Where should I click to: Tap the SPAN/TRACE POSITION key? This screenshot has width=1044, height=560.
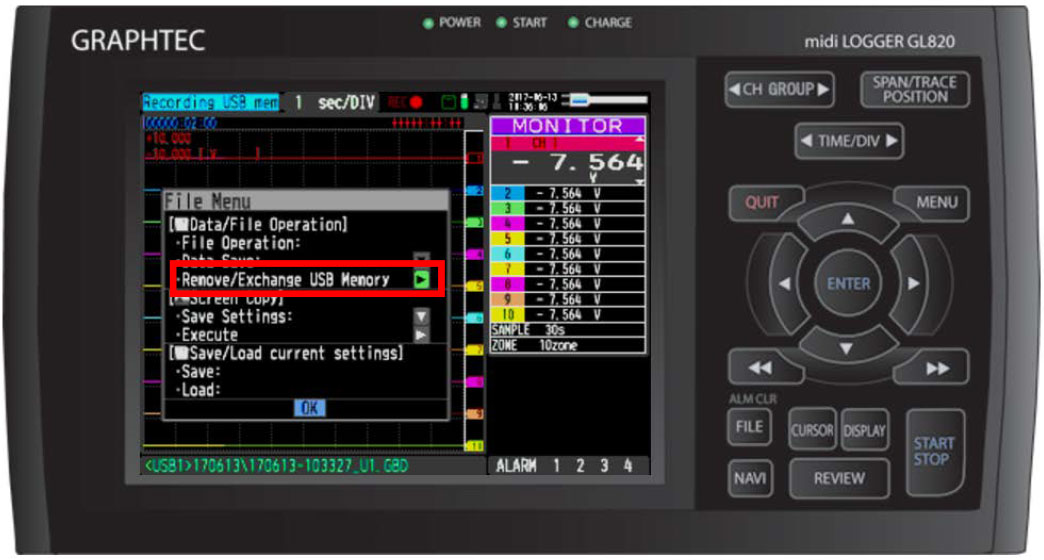[x=915, y=89]
